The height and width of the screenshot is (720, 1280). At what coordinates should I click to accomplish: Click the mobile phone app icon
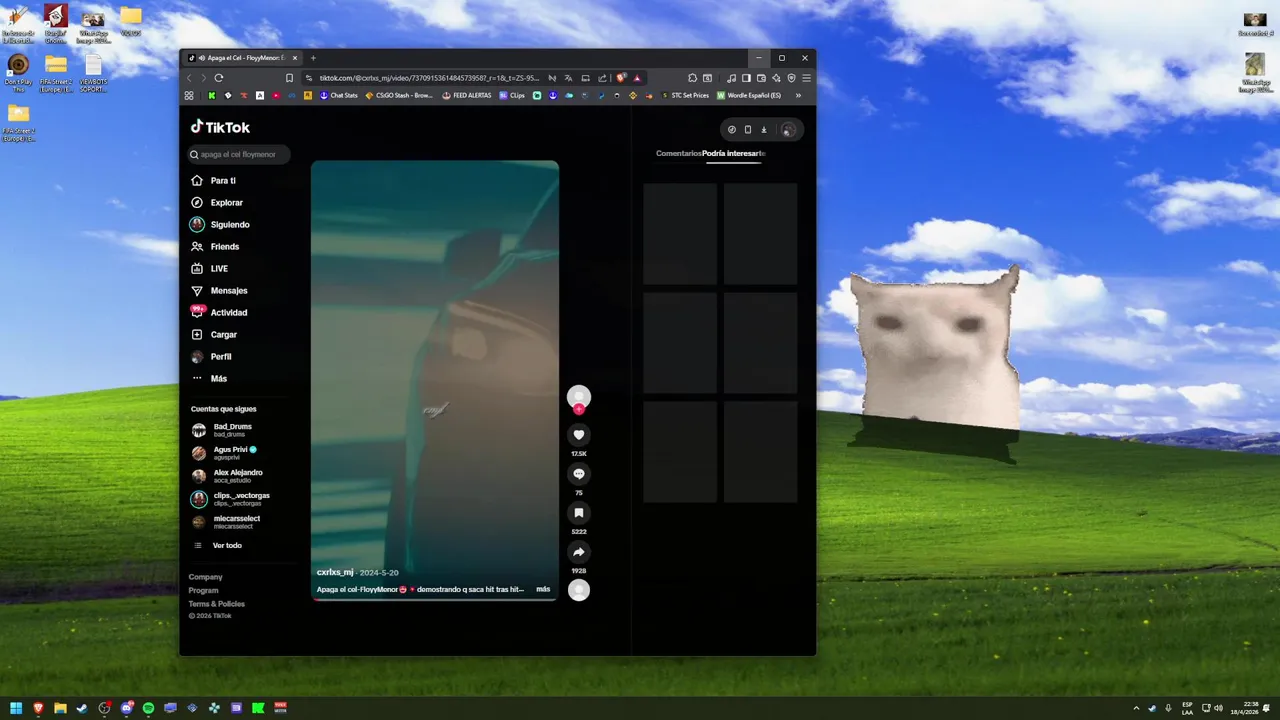click(x=747, y=129)
